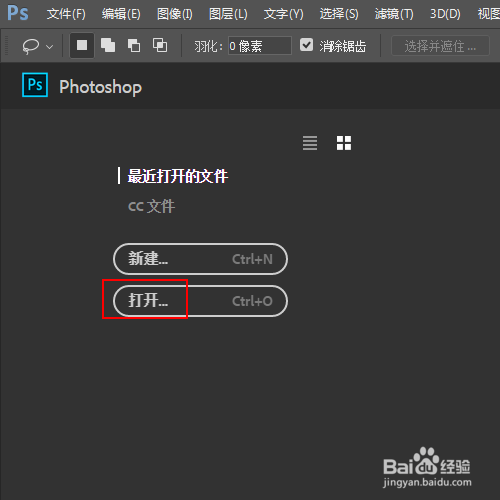Open the 滤镜(T) menu
Image resolution: width=500 pixels, height=500 pixels.
coord(394,14)
